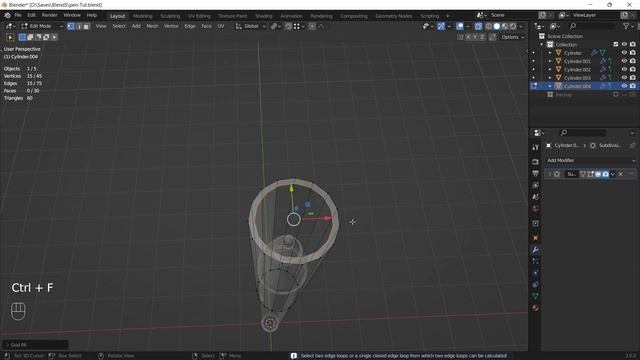Switch to rendered viewport shading
The width and height of the screenshot is (640, 360).
513,26
